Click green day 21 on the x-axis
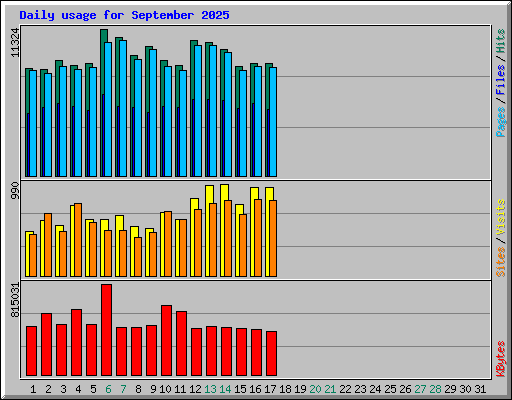 (x=330, y=389)
